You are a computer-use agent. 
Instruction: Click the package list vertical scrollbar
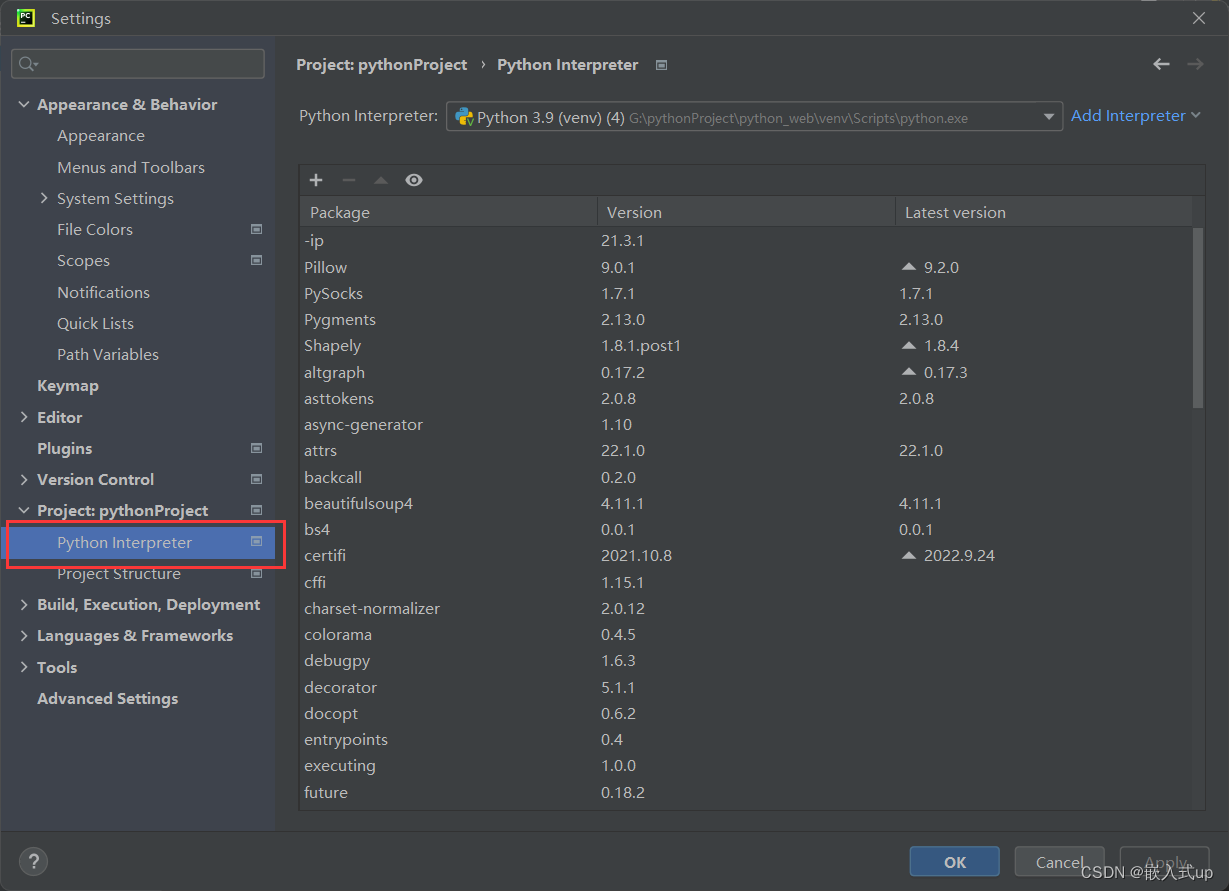1198,317
